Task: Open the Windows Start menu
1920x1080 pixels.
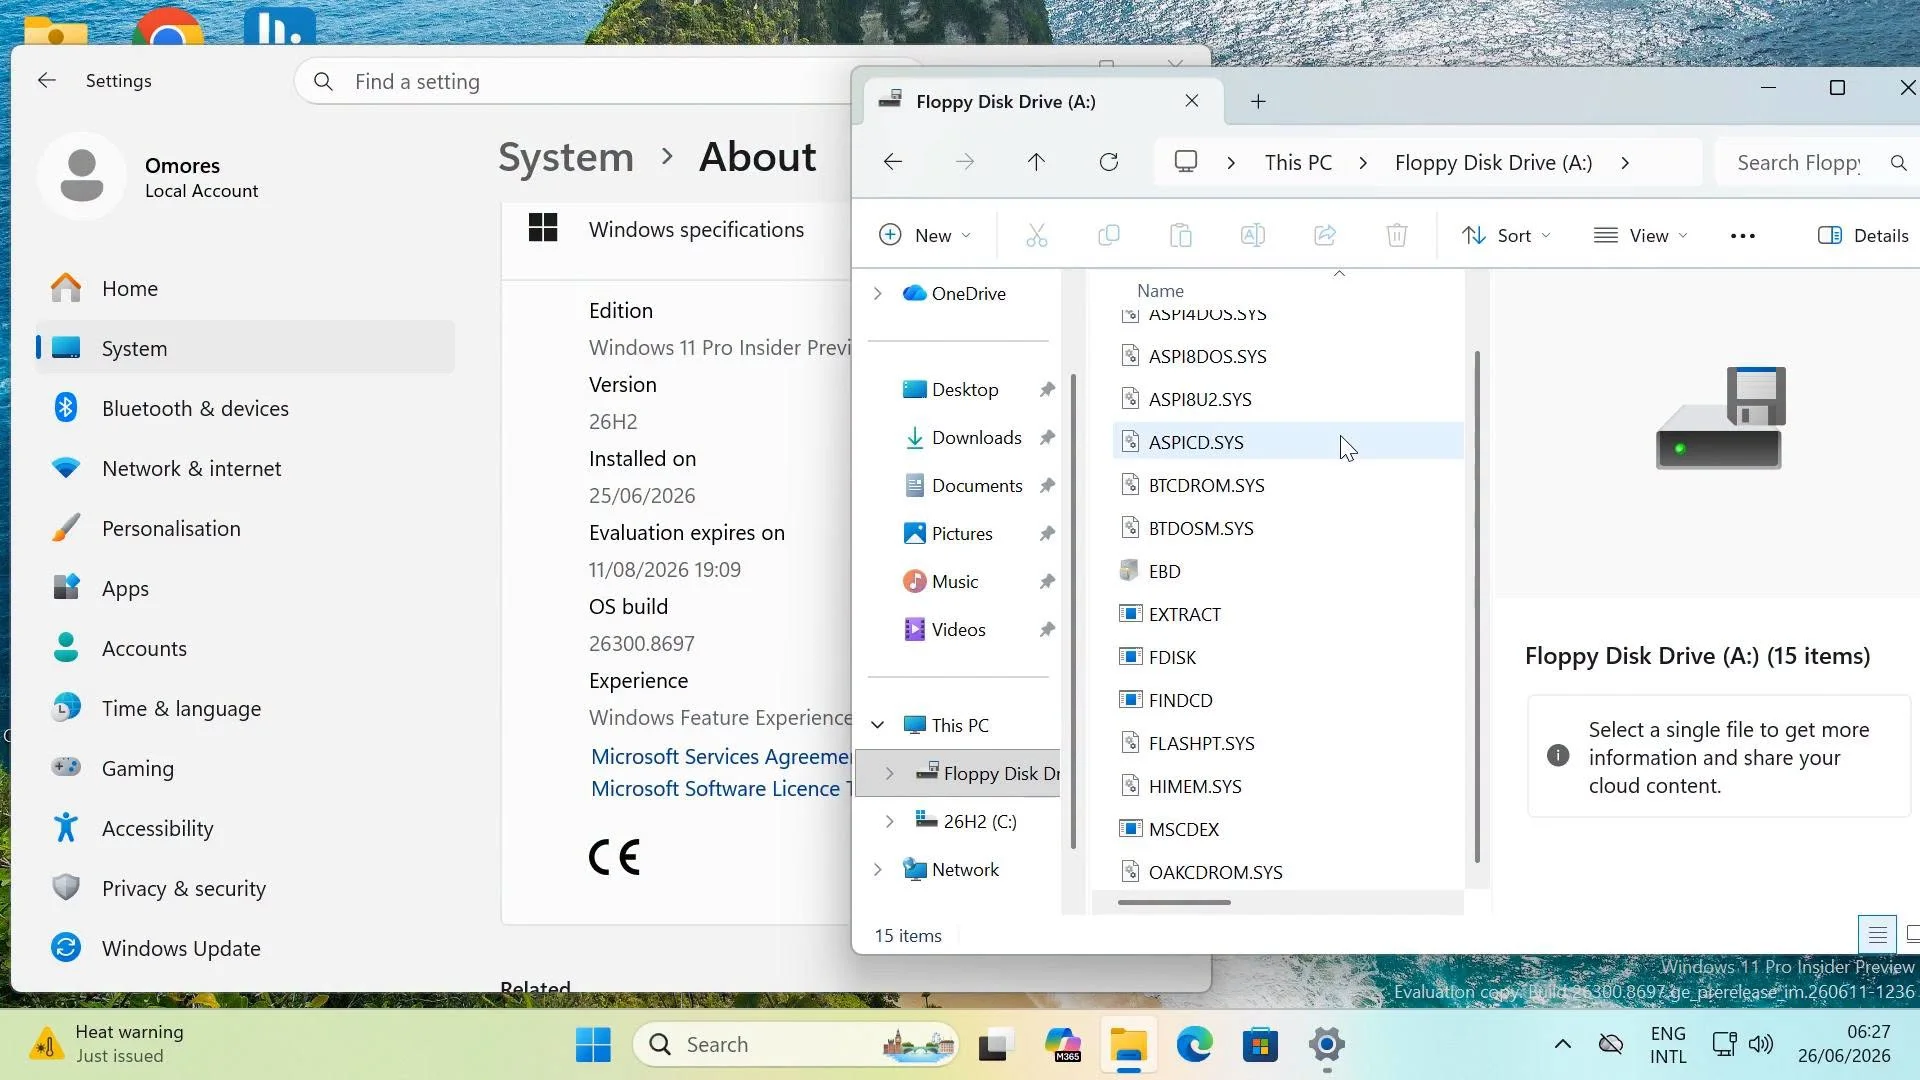Action: (593, 1045)
